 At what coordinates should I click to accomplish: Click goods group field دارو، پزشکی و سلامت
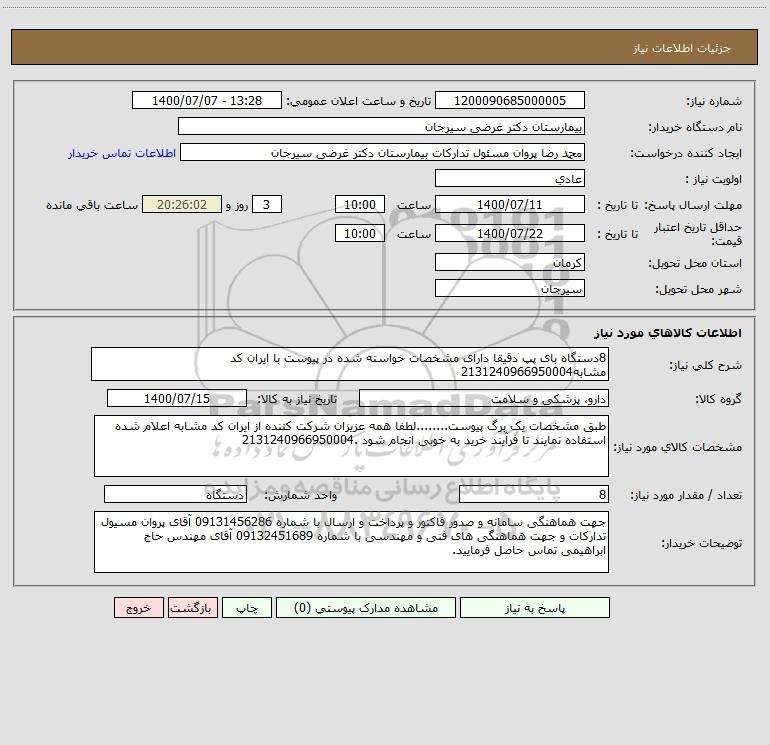(484, 398)
